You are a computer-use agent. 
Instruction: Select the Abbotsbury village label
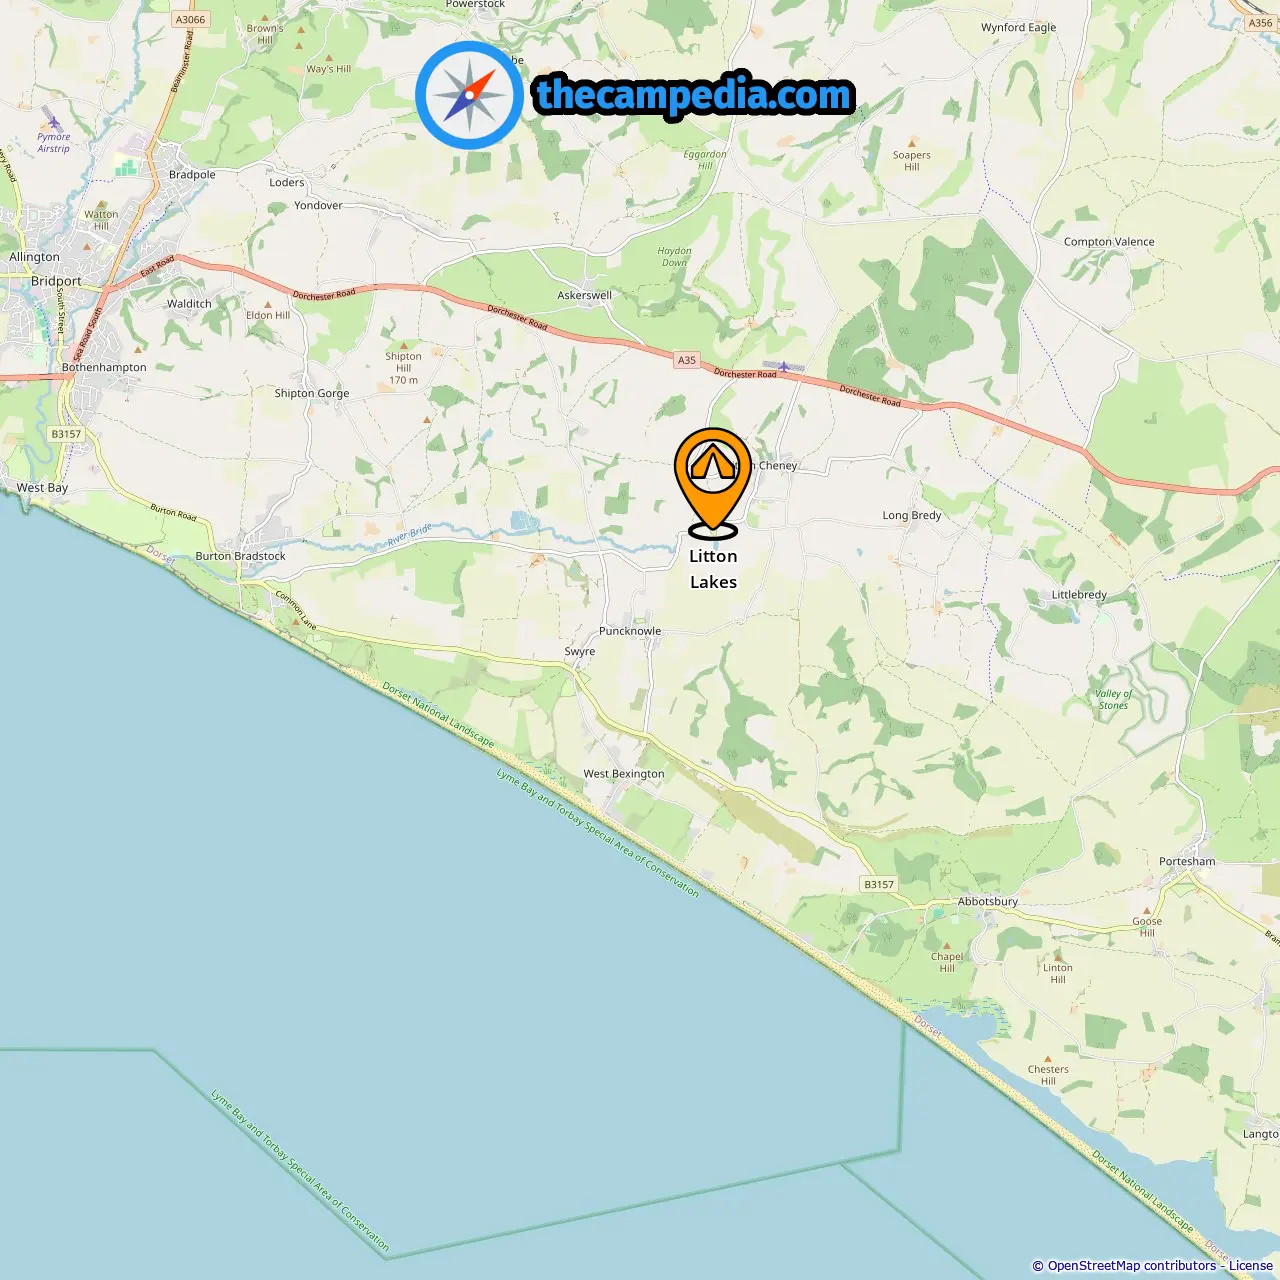point(988,901)
